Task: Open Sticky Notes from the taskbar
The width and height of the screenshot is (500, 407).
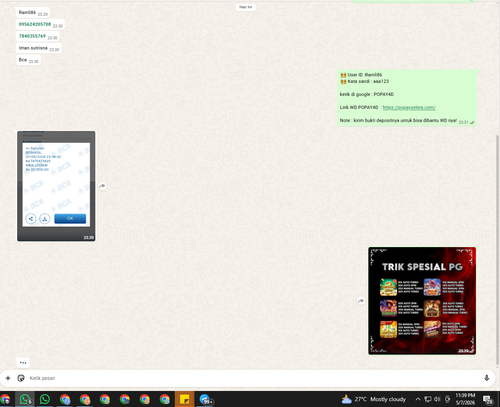Action: click(184, 399)
